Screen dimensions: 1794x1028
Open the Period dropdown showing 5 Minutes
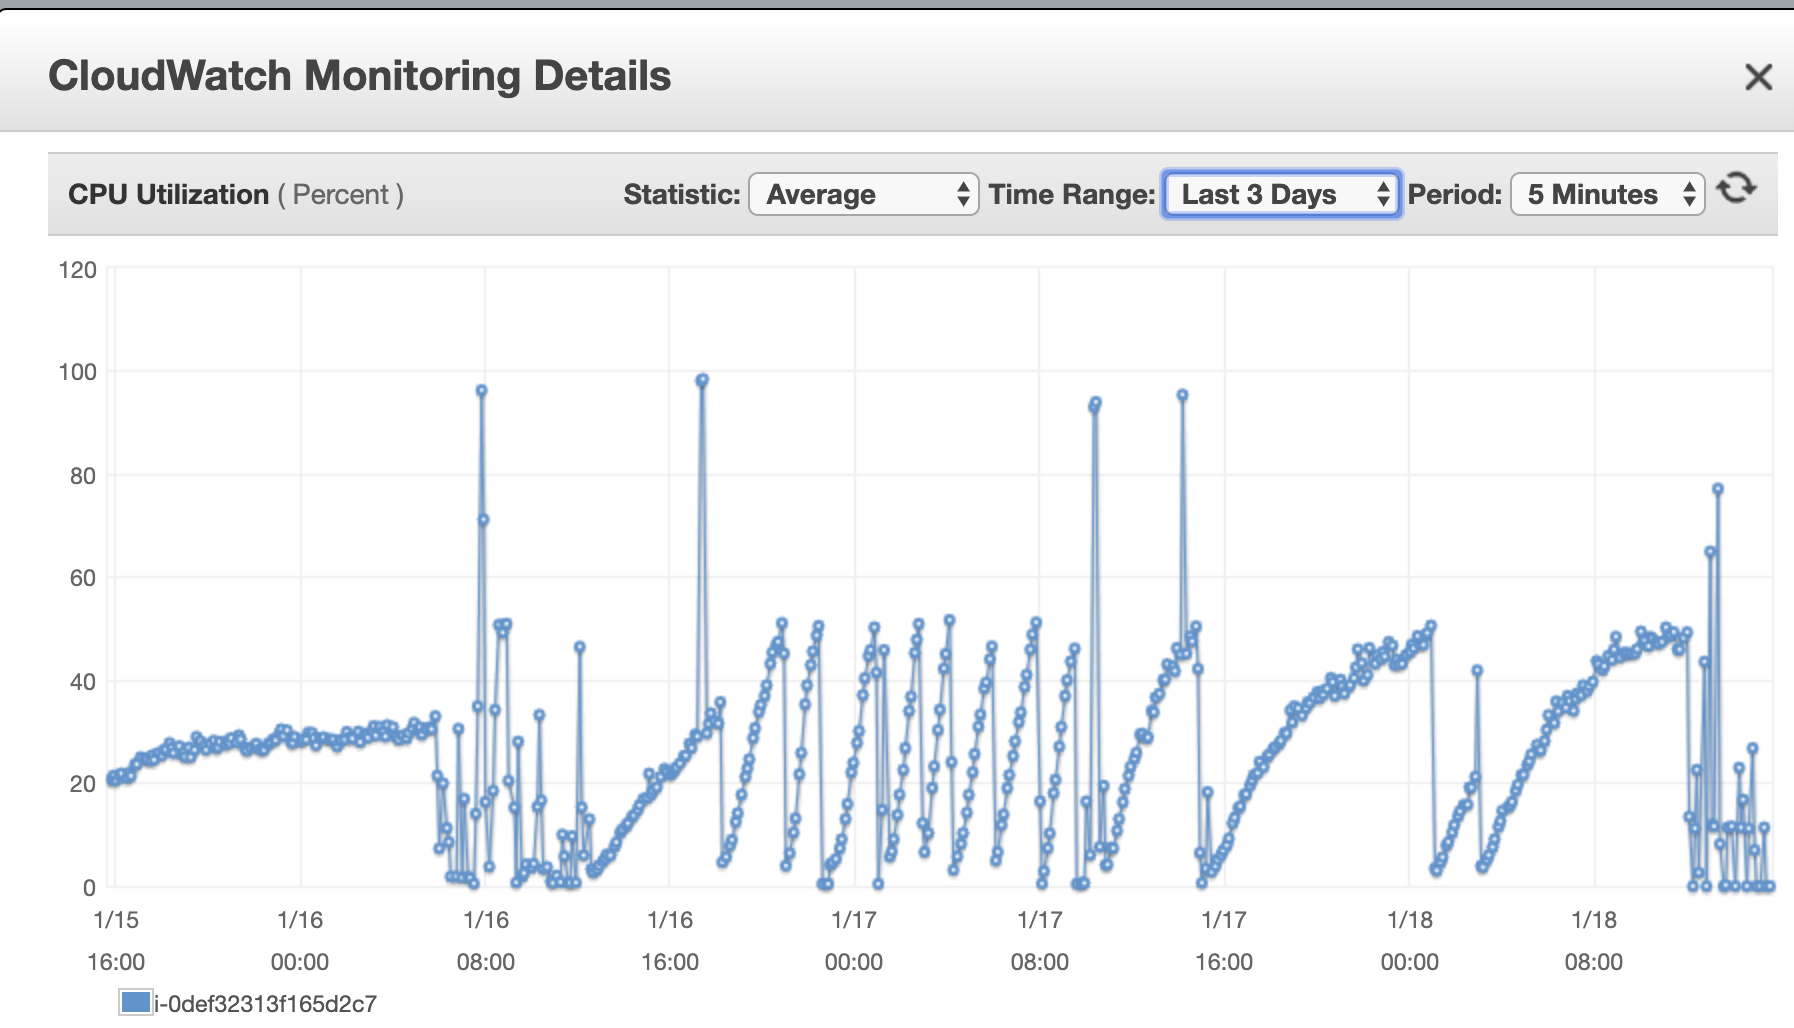1608,194
